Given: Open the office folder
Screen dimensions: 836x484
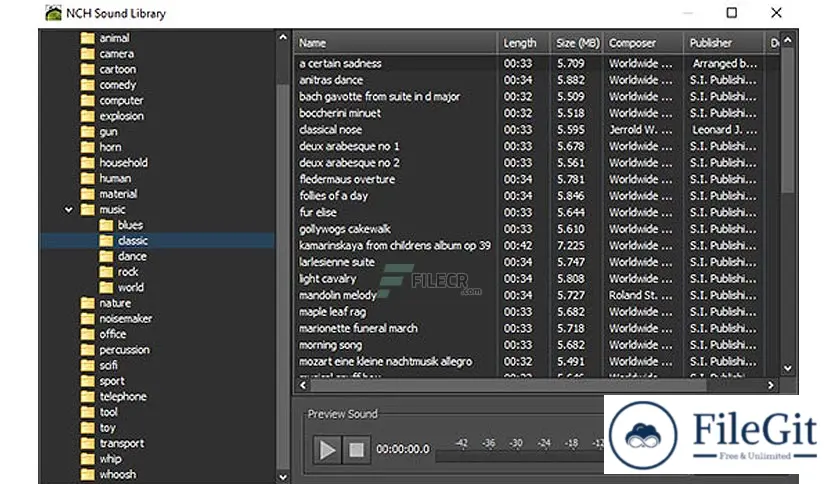Looking at the screenshot, I should coord(103,334).
